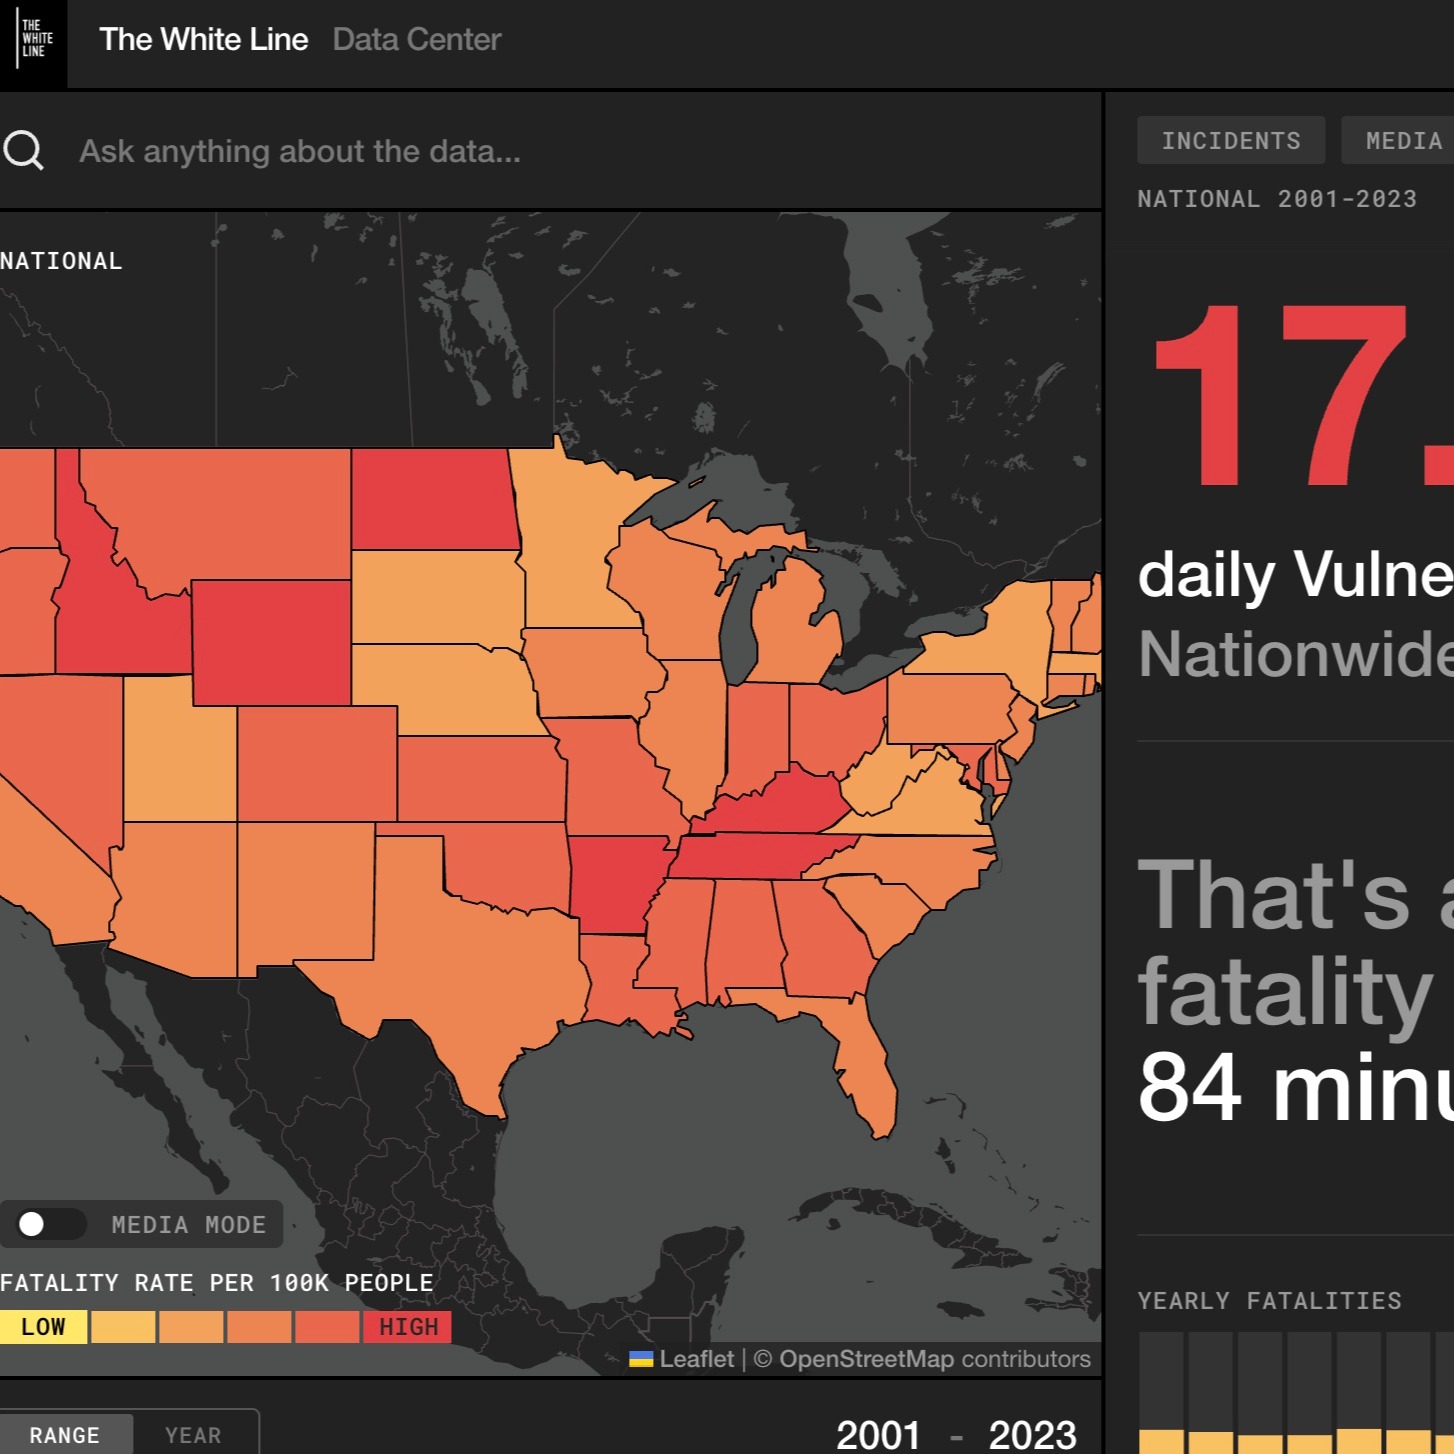
Task: Open the Leaflet attribution link
Action: tap(696, 1359)
